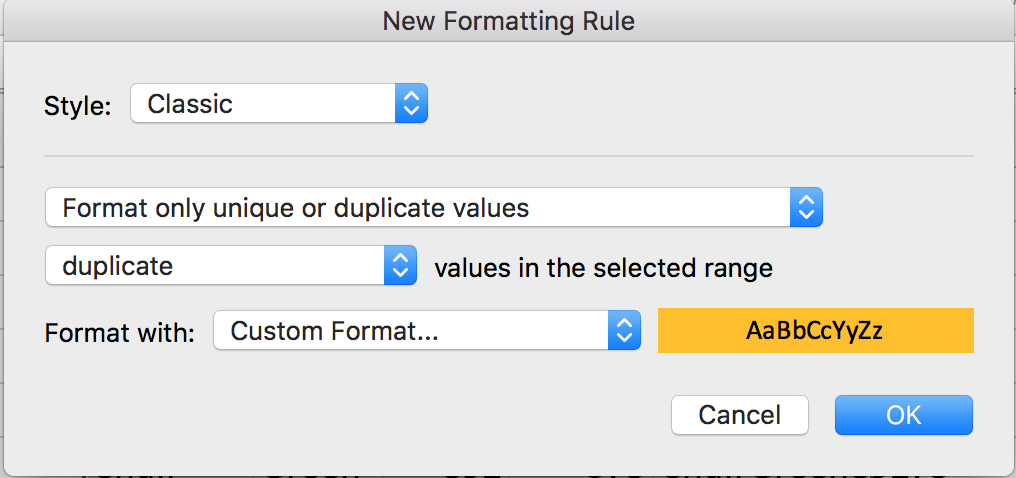Click the empty dialog area left of Cancel
Viewport: 1016px width, 478px height.
[350, 414]
